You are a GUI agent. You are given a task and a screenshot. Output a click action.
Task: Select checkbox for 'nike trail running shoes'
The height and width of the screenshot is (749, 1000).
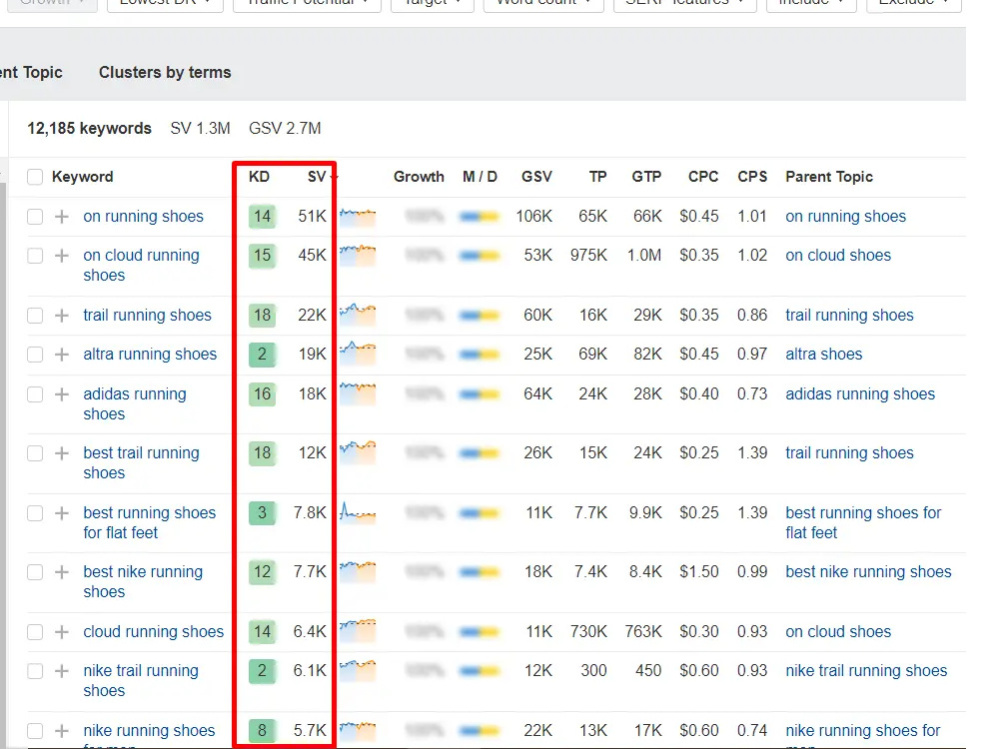tap(35, 671)
